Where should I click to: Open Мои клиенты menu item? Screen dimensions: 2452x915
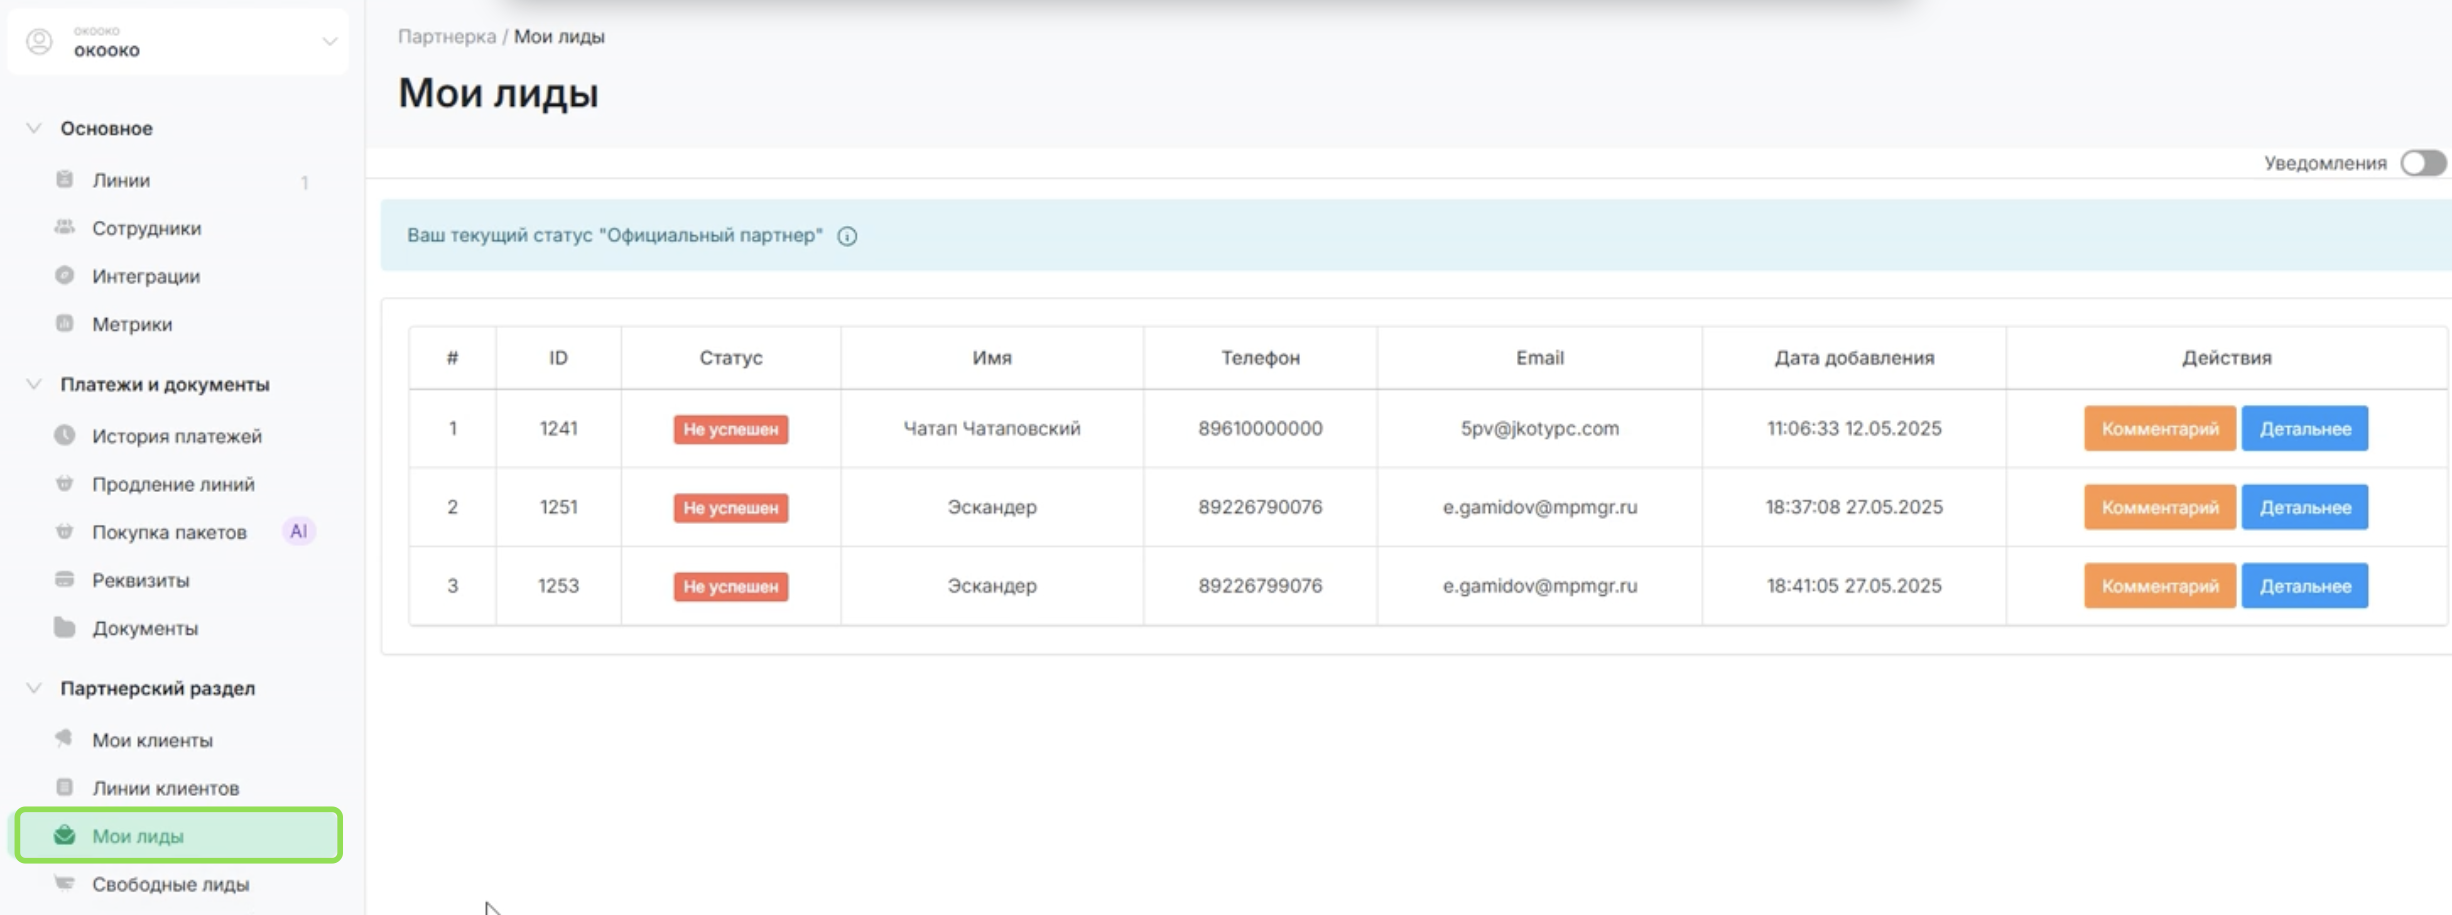[152, 740]
